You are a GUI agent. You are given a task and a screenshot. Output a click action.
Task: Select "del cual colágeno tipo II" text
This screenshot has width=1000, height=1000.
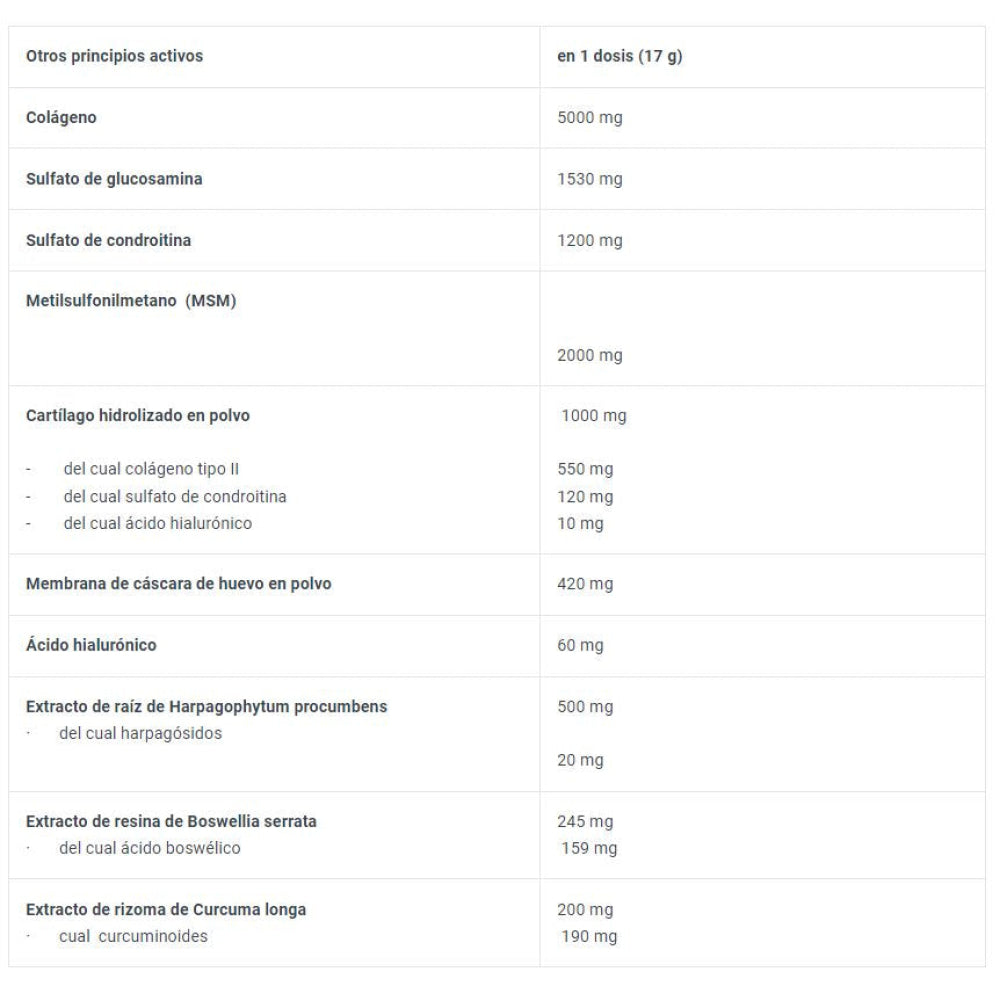[151, 469]
